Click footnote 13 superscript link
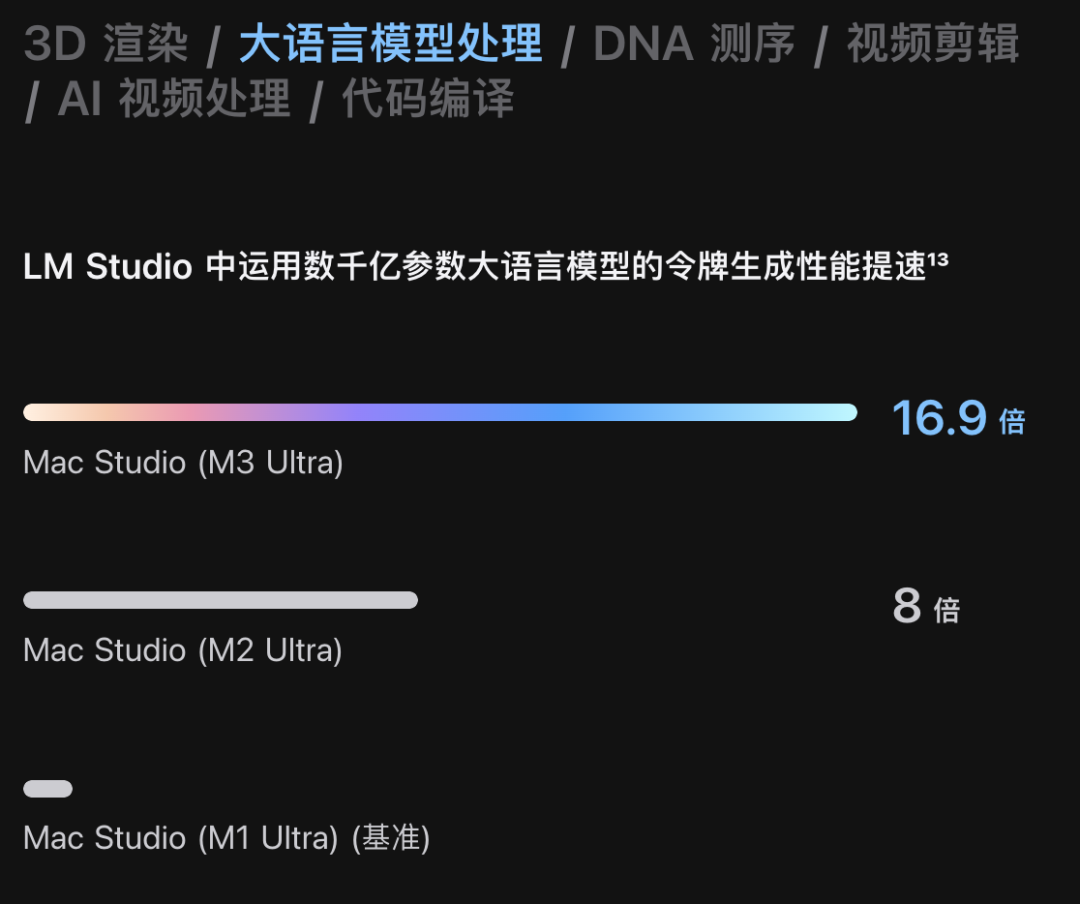Viewport: 1080px width, 904px height. [937, 260]
